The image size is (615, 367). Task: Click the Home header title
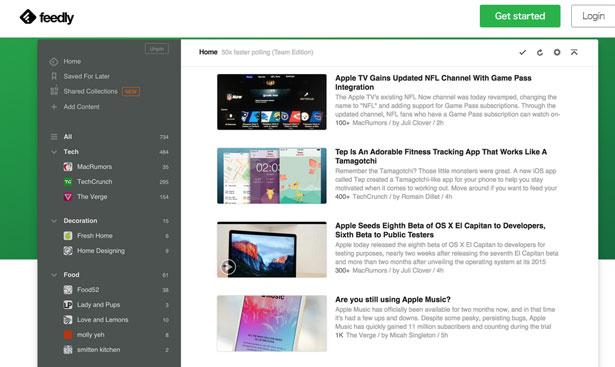(208, 52)
